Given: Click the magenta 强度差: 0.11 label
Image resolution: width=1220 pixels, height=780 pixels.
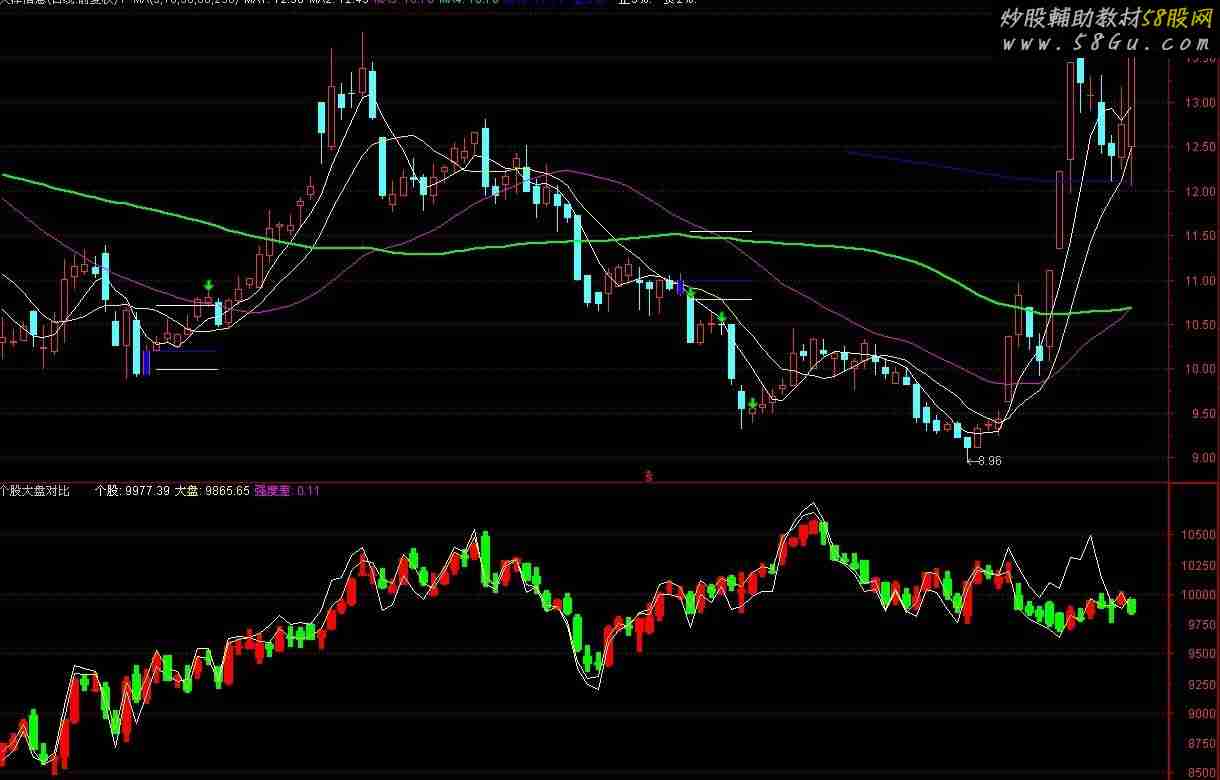Looking at the screenshot, I should [287, 491].
